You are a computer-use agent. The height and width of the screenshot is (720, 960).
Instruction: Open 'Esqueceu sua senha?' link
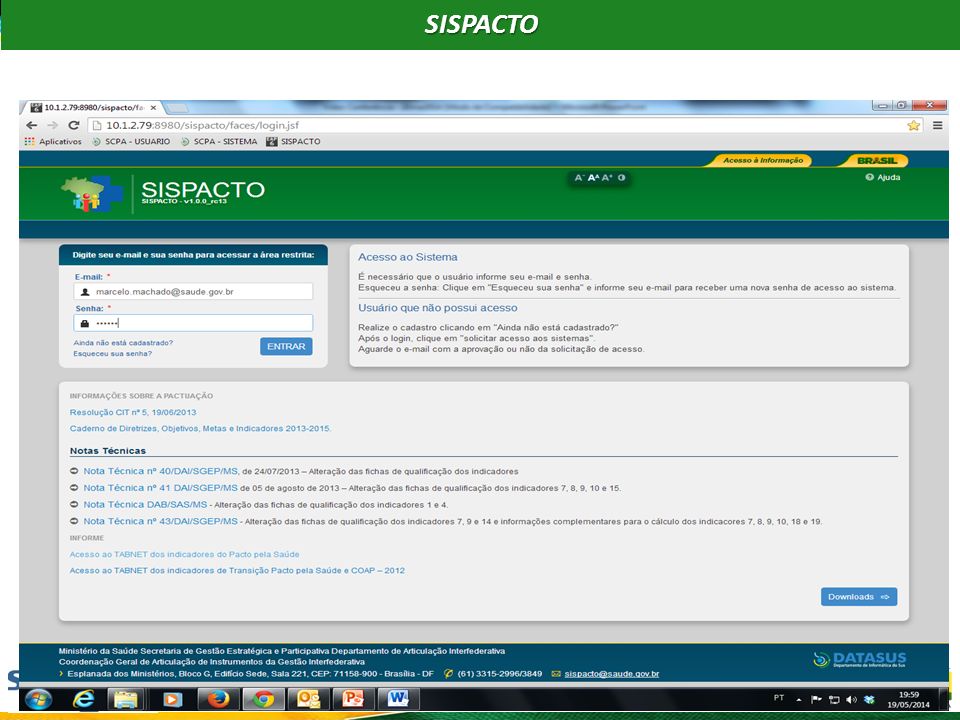point(113,354)
